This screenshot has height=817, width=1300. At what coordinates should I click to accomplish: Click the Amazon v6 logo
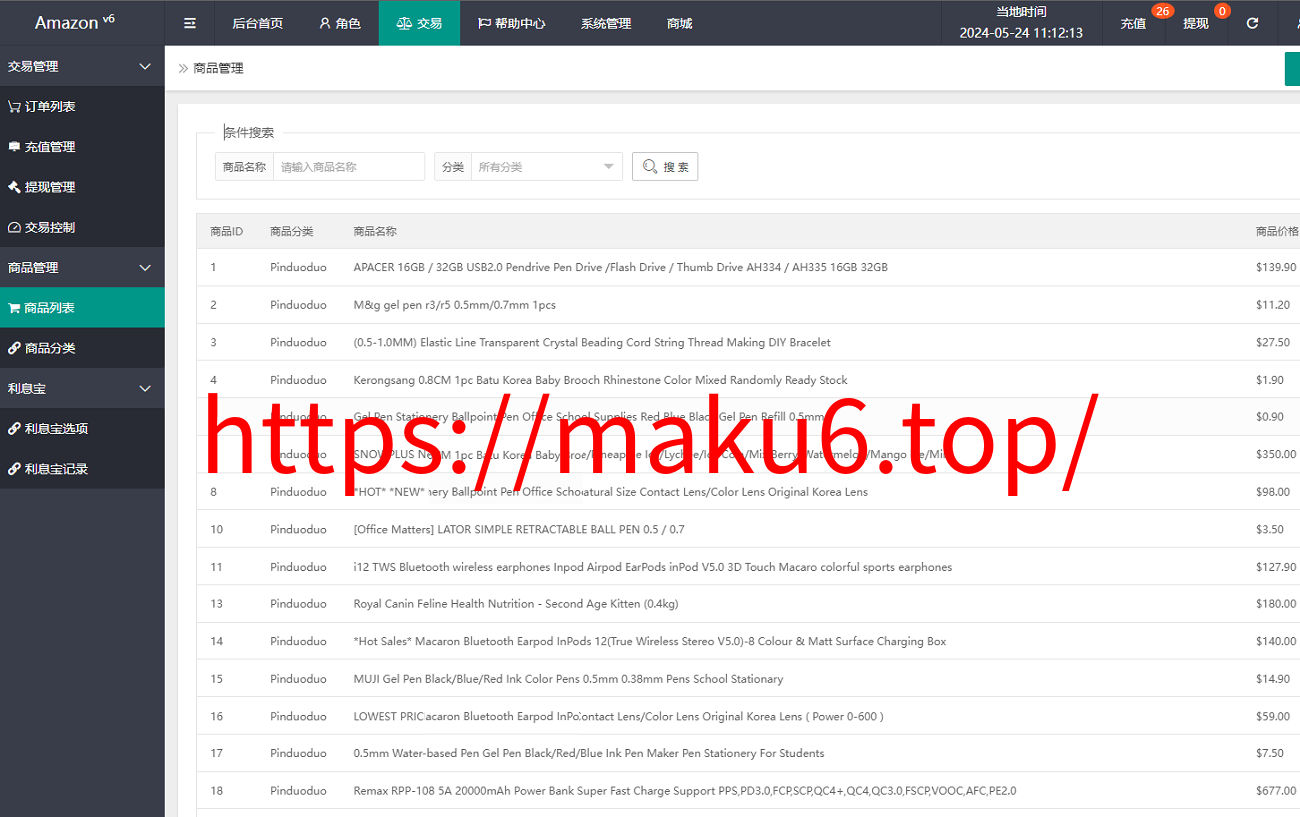tap(75, 22)
